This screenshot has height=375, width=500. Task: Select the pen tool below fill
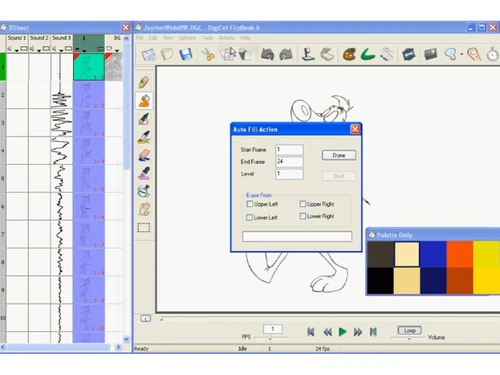[144, 119]
